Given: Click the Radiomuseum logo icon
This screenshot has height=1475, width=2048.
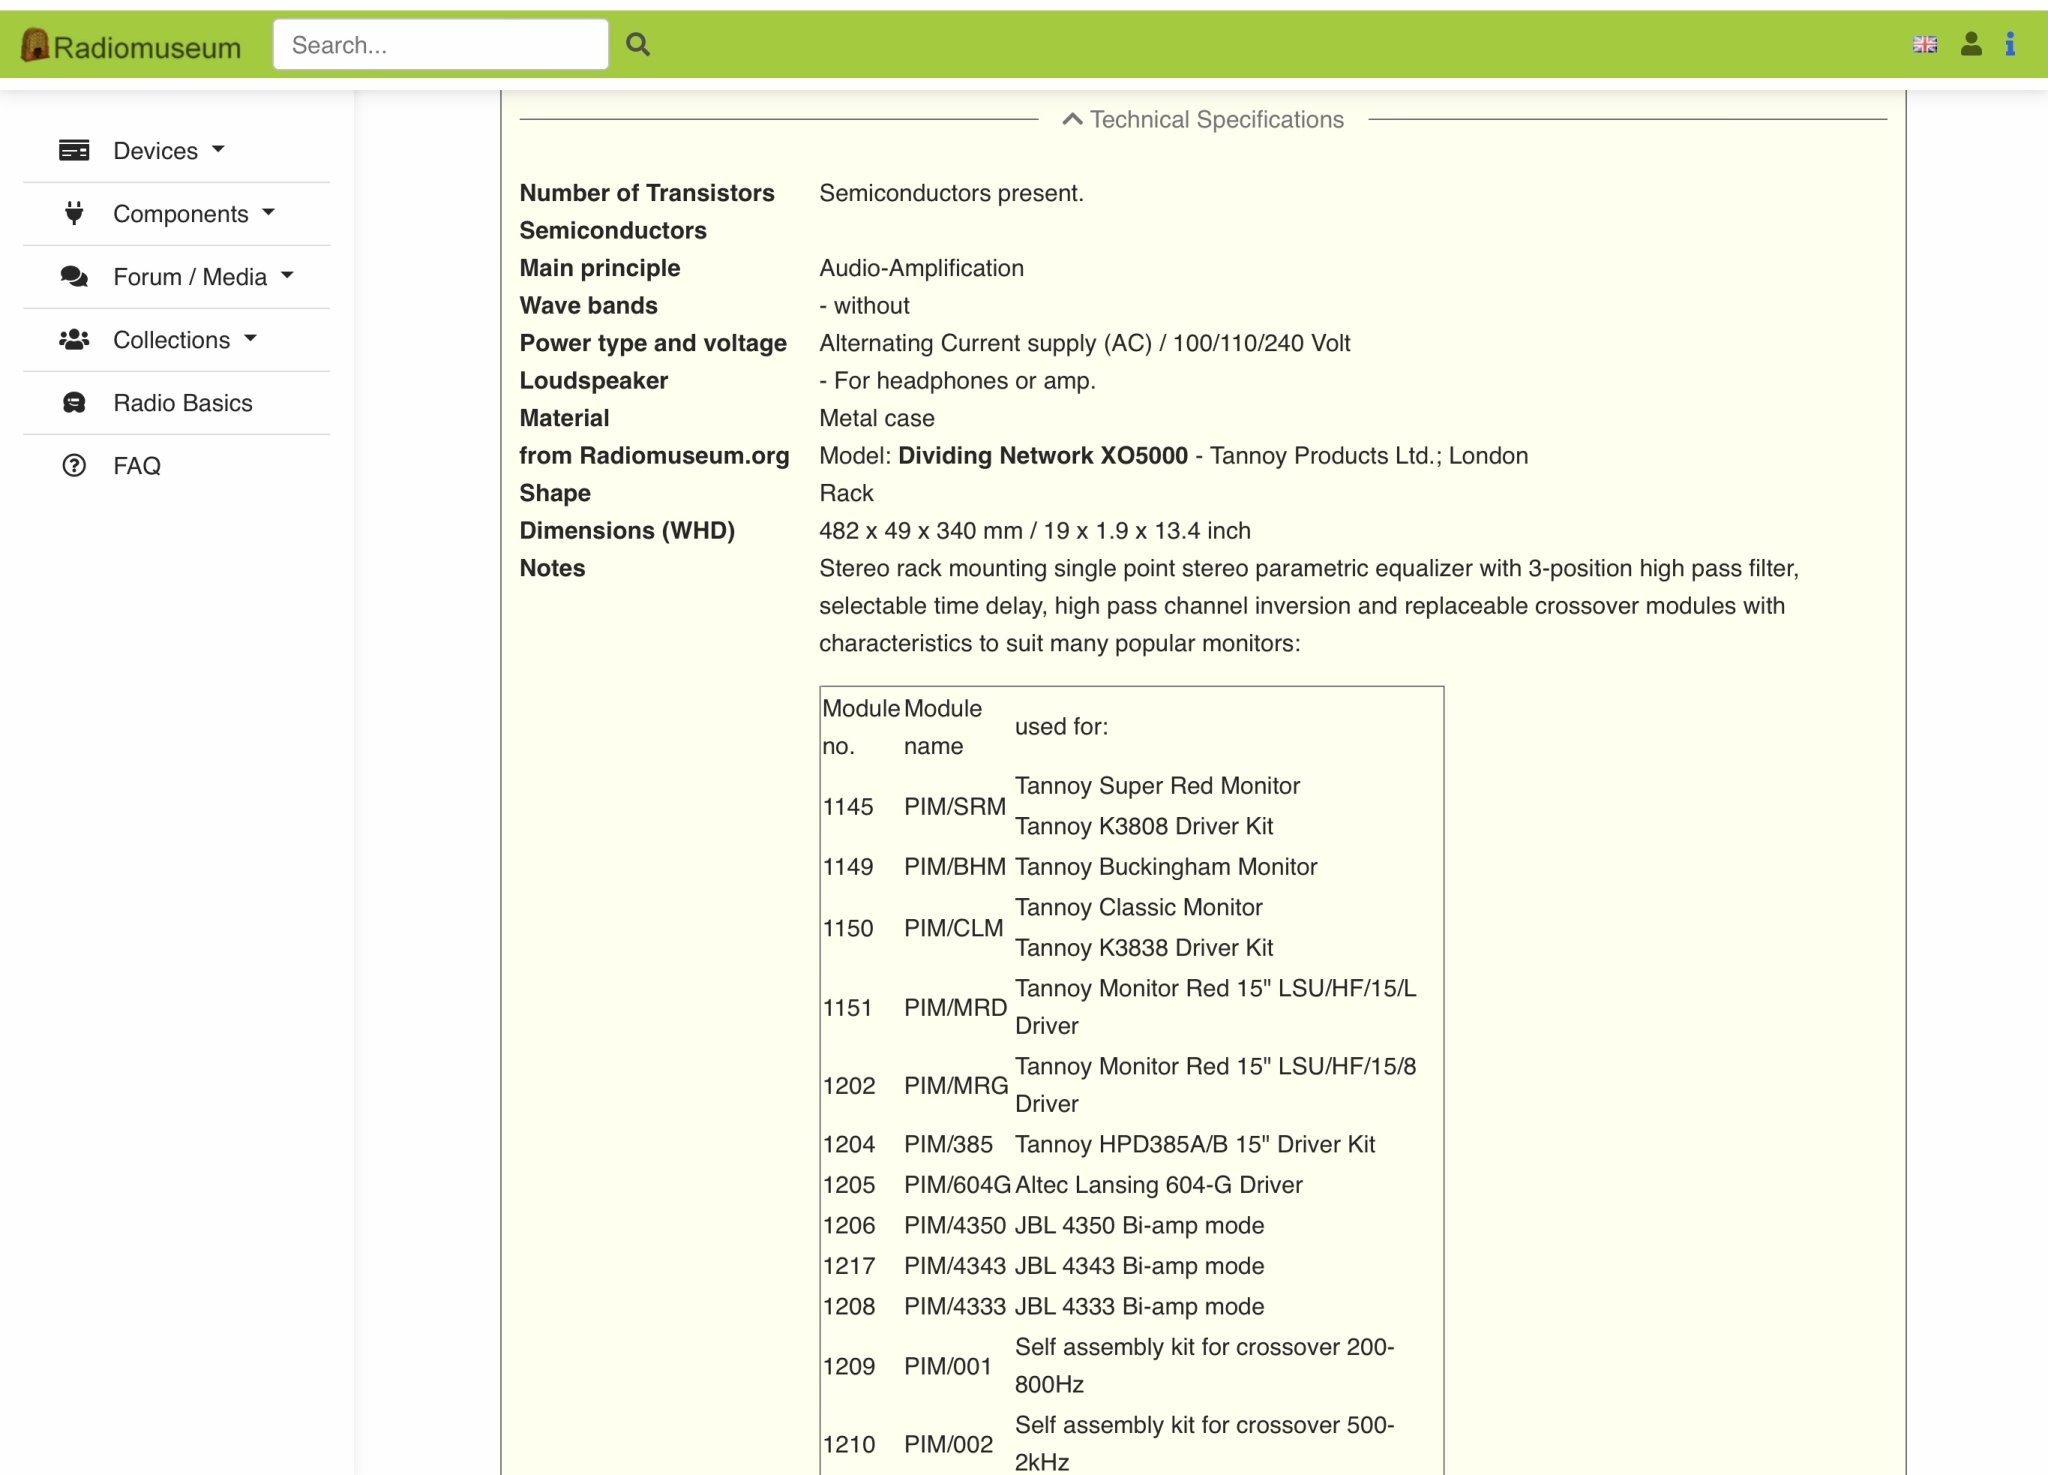Looking at the screenshot, I should 35,45.
